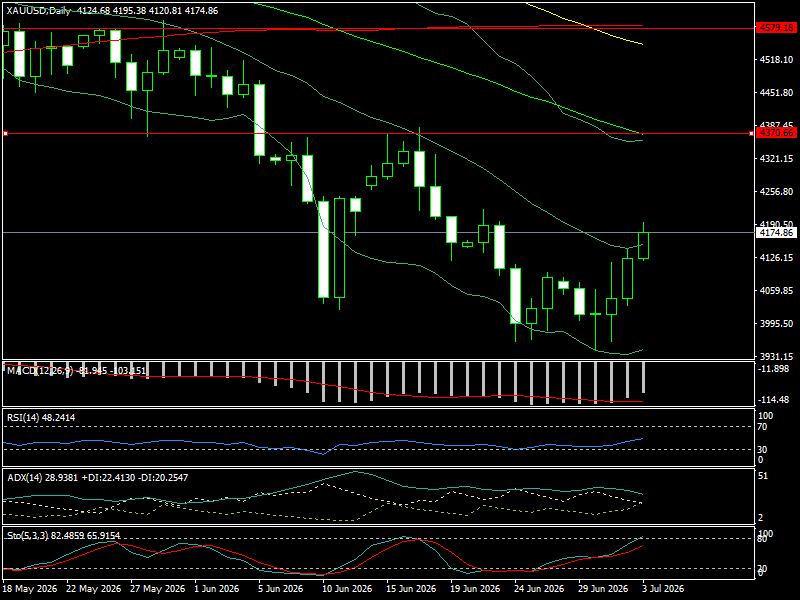Screen dimensions: 800x600
Task: Click the right-end handle of the 4370.66 line
Action: pos(751,134)
